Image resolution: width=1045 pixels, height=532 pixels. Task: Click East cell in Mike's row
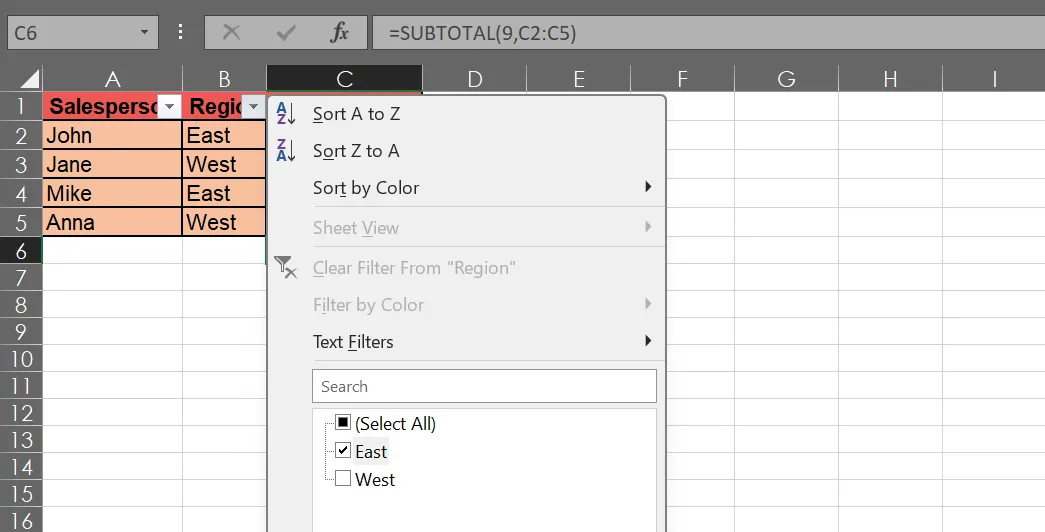click(224, 193)
